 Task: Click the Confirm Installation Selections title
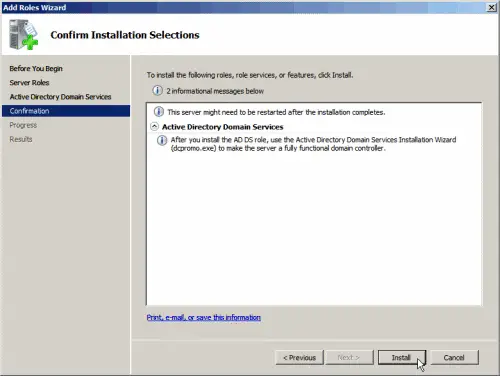125,35
